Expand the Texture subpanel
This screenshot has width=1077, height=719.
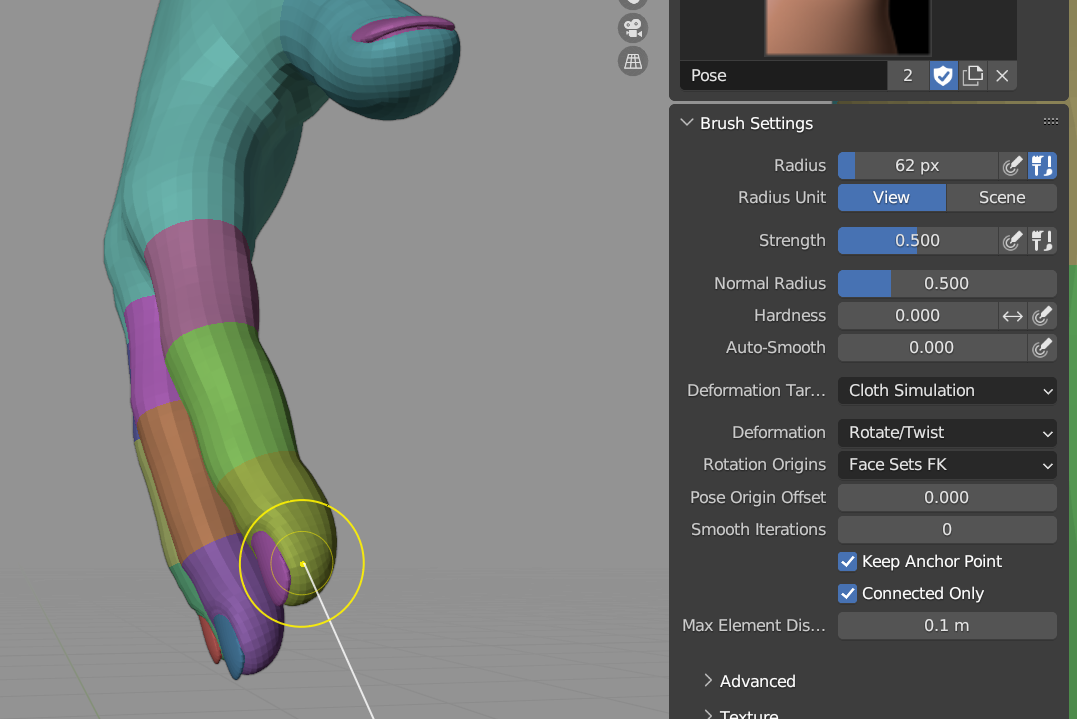[708, 714]
